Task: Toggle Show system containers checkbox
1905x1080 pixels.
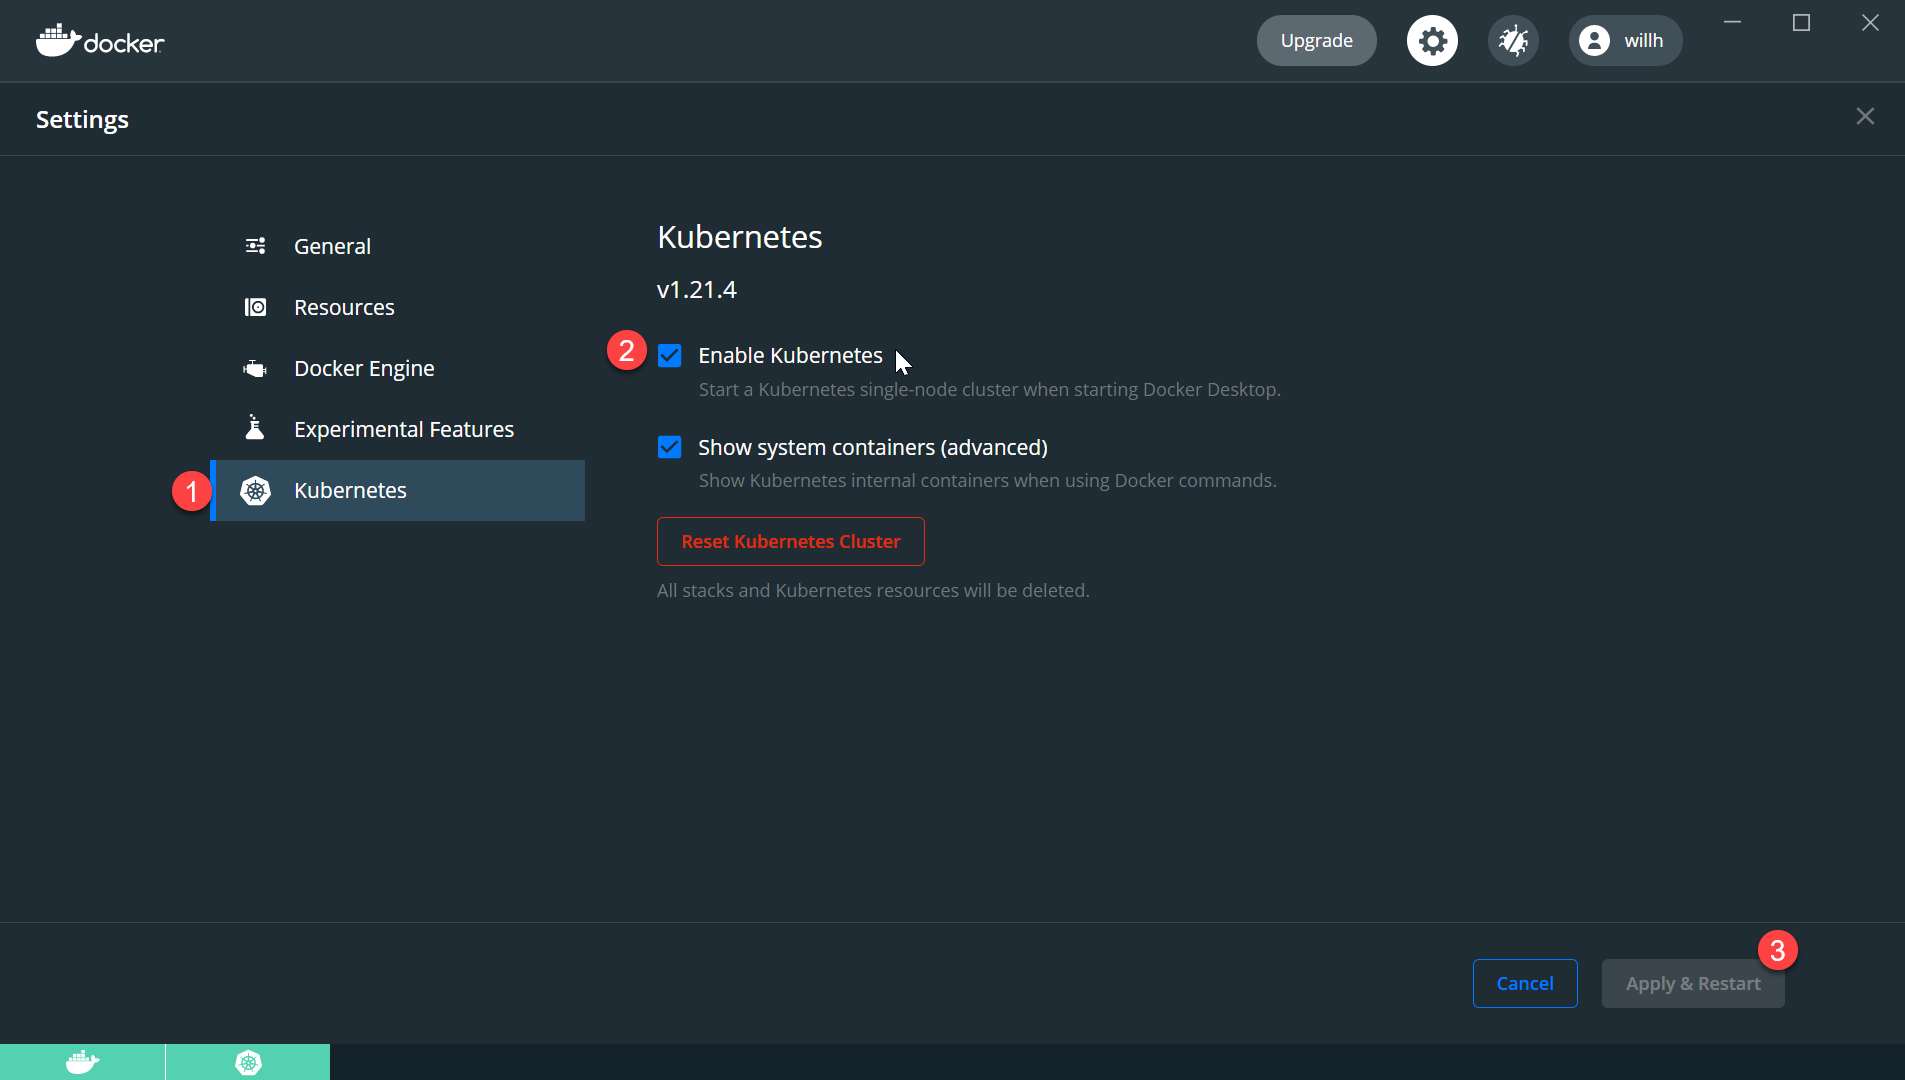Action: 670,447
